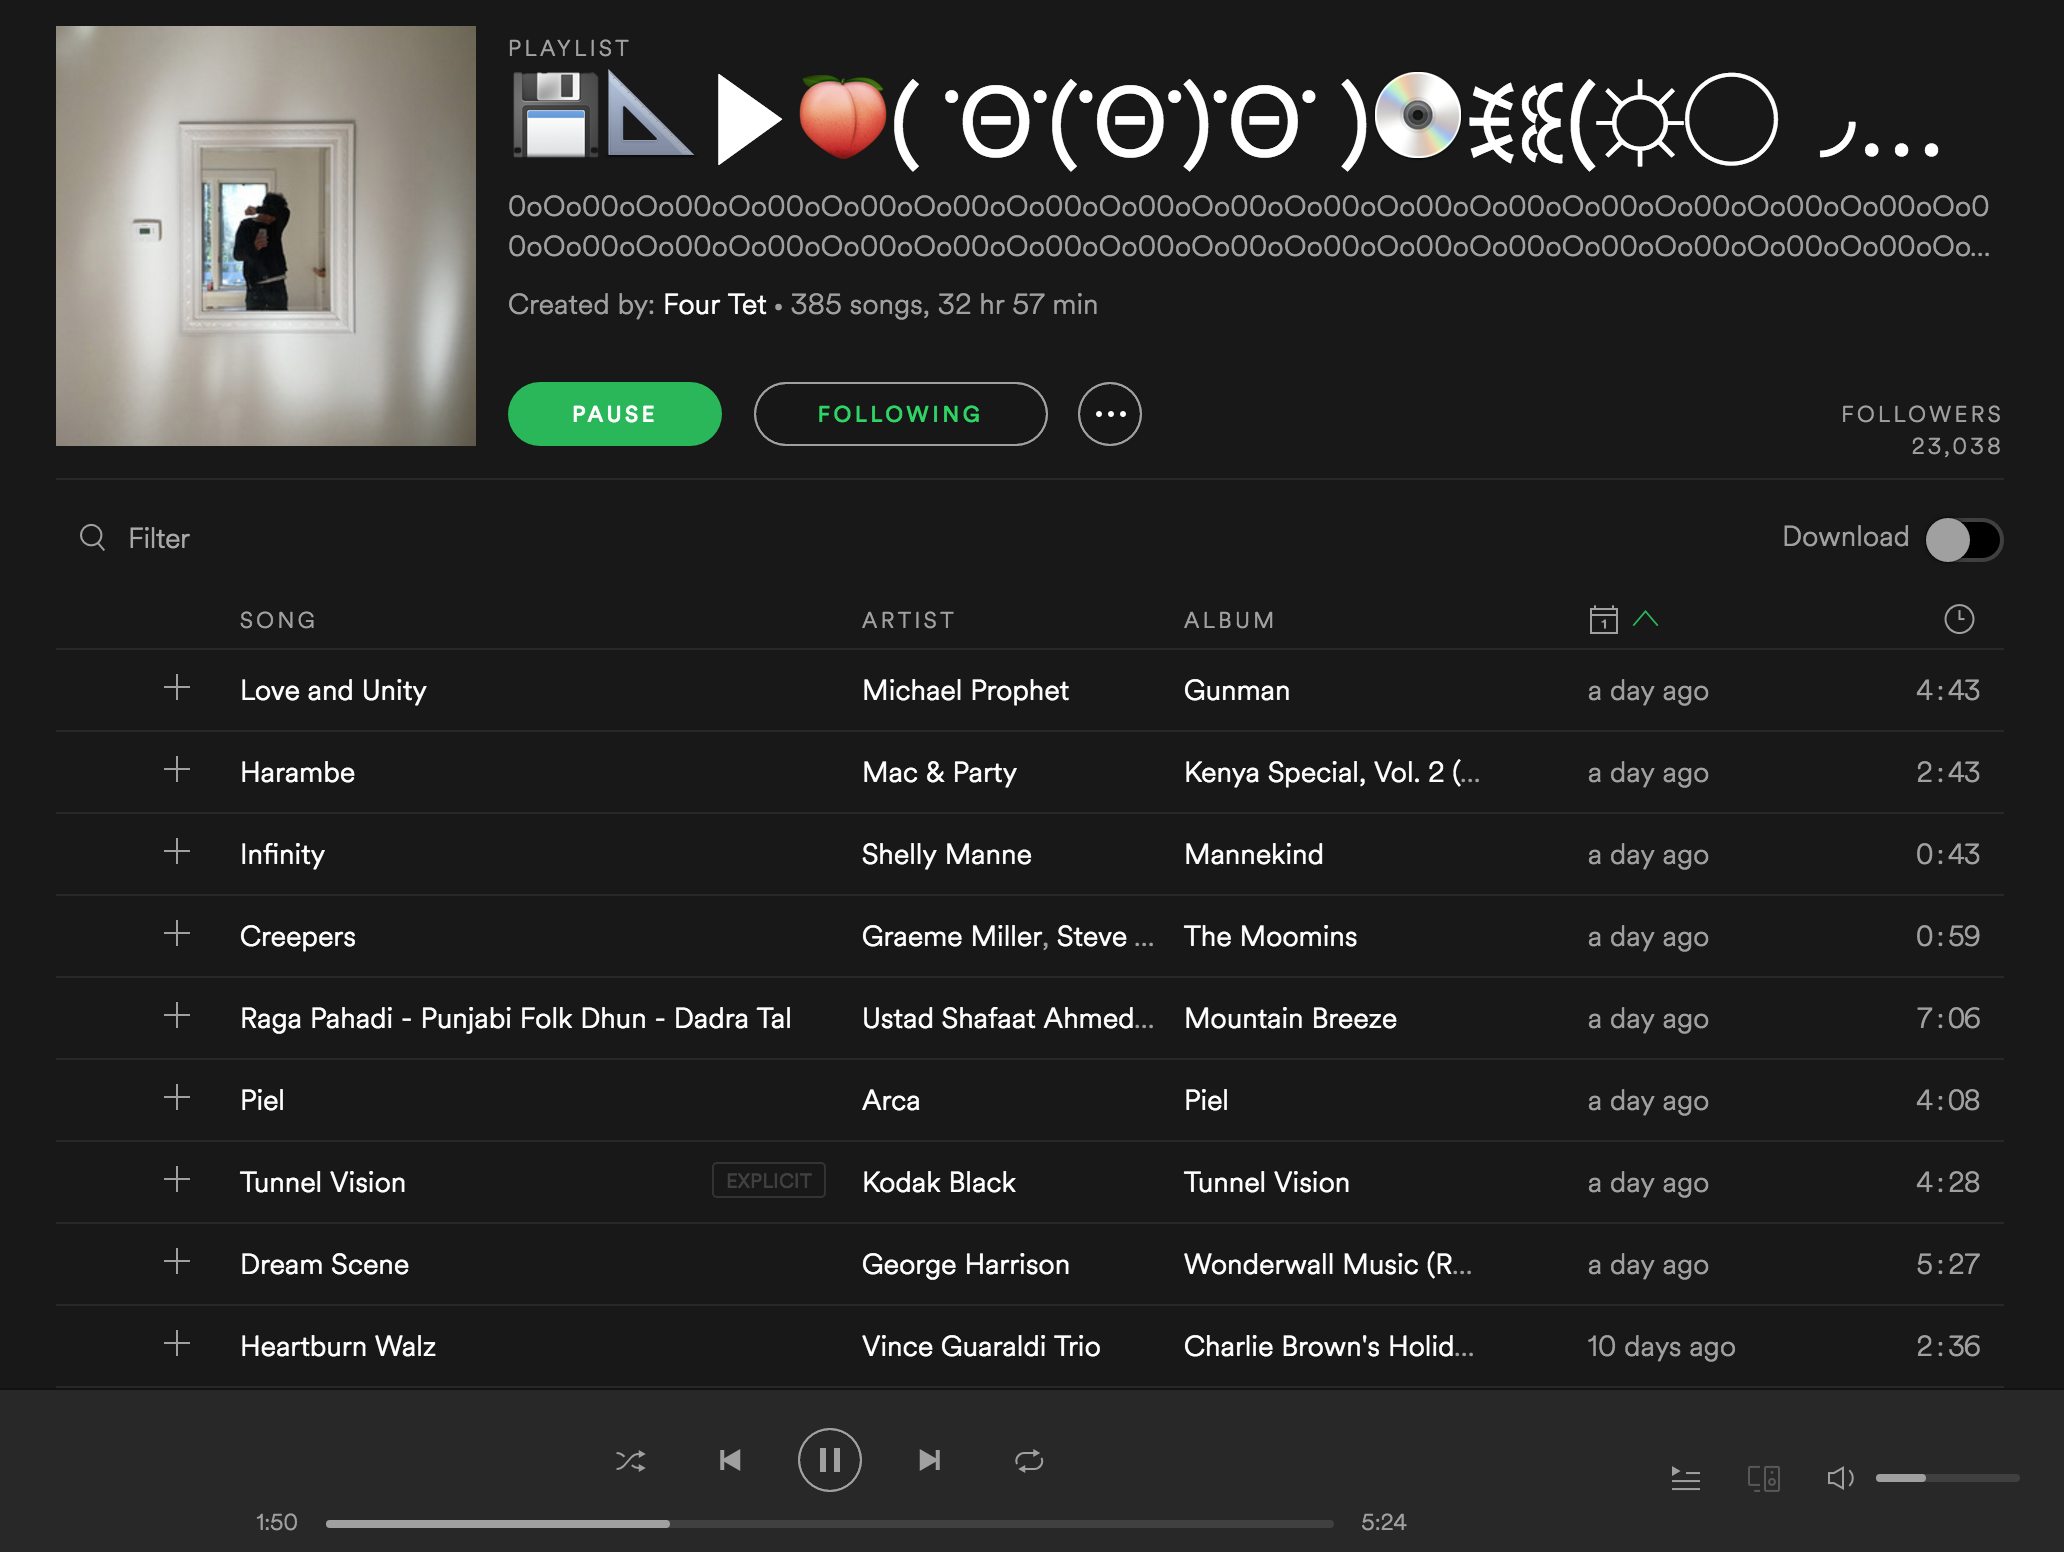This screenshot has height=1552, width=2064.
Task: Click the search magnifier icon
Action: tap(93, 538)
